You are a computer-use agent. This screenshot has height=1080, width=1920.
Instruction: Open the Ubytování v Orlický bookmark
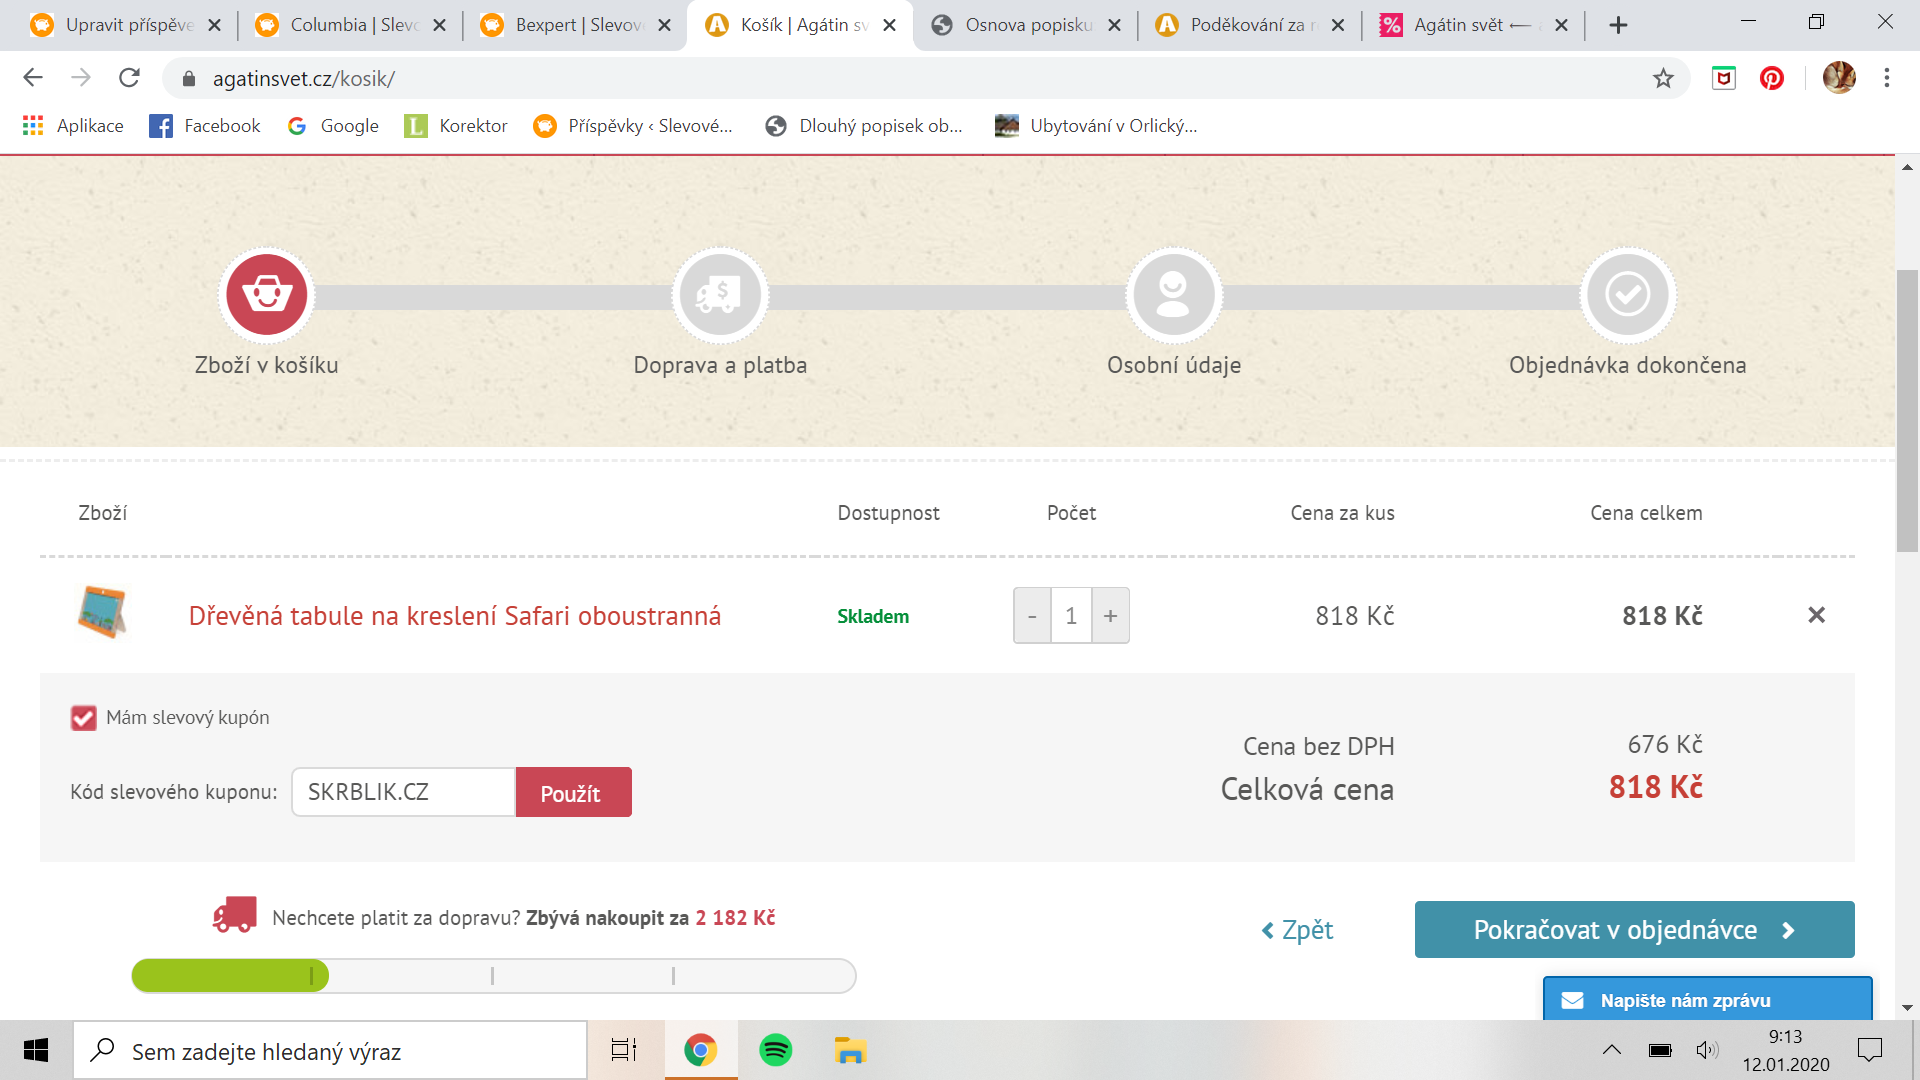1096,126
